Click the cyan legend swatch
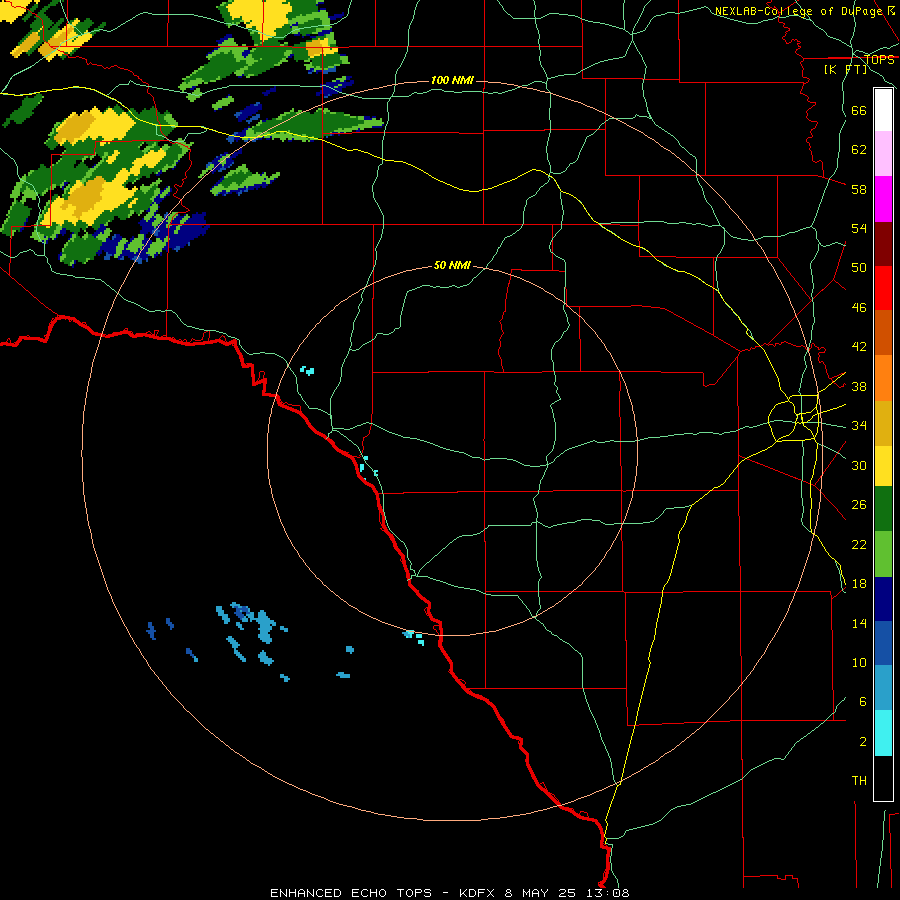This screenshot has height=900, width=900. tap(883, 733)
